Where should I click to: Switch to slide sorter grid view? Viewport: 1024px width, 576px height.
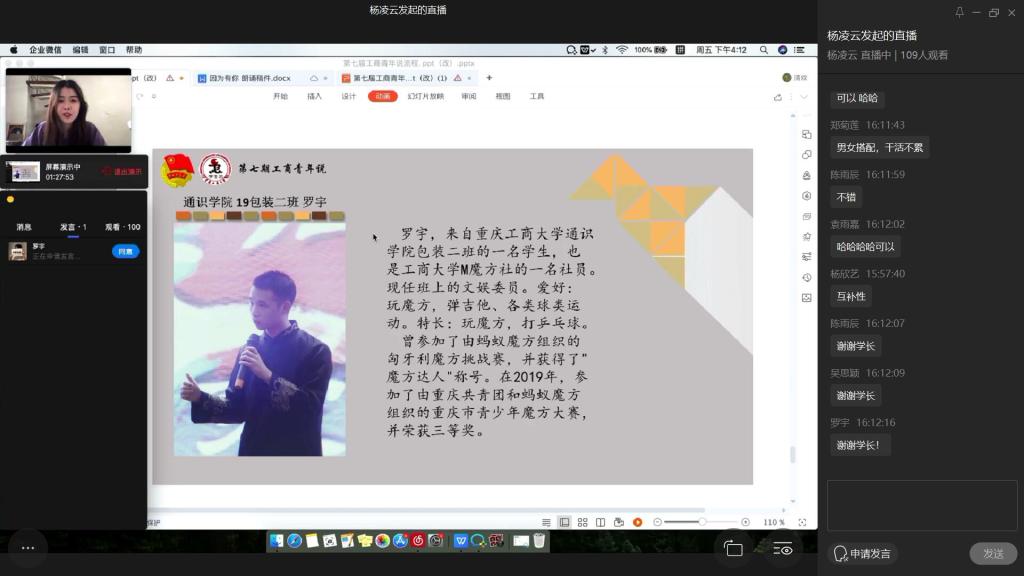coord(582,522)
